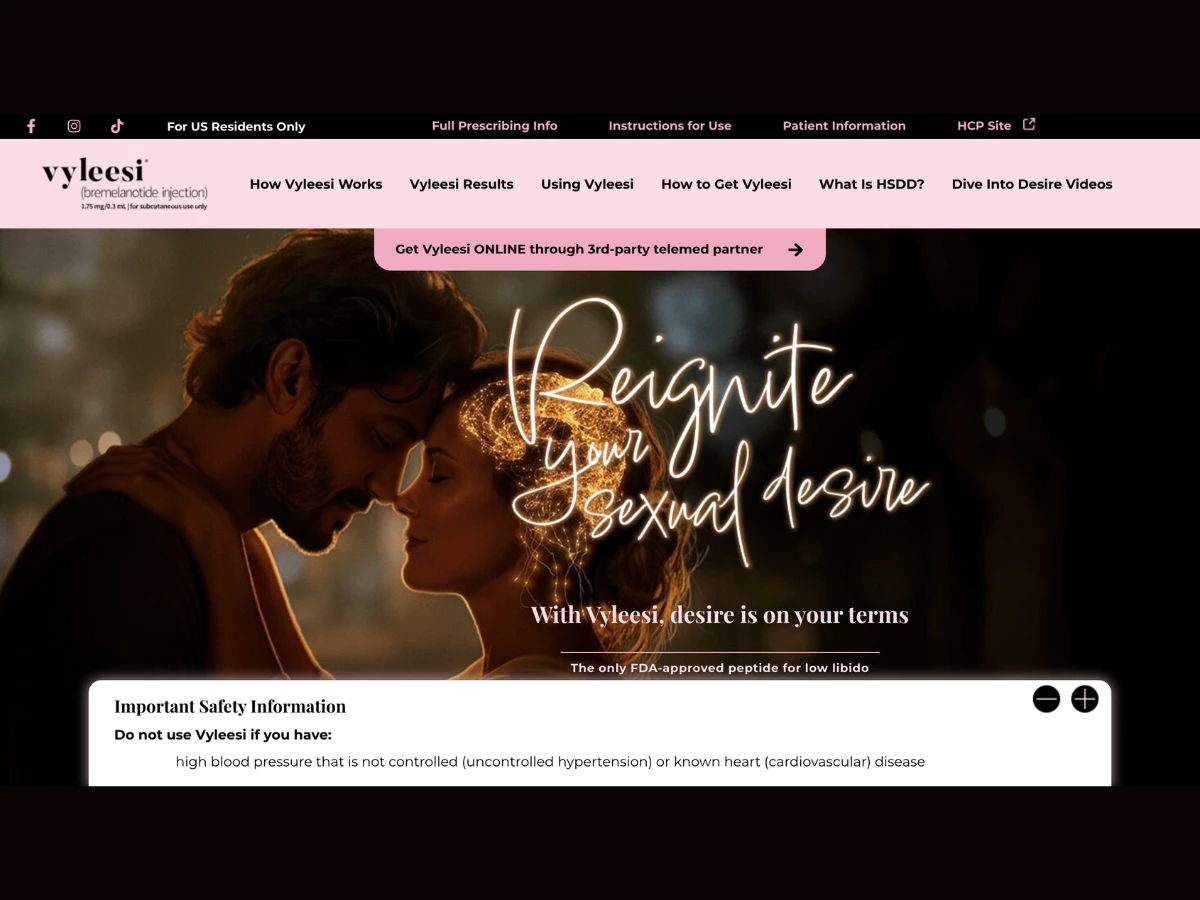Click 'The only FDA-approved peptide for low libido'

[720, 668]
